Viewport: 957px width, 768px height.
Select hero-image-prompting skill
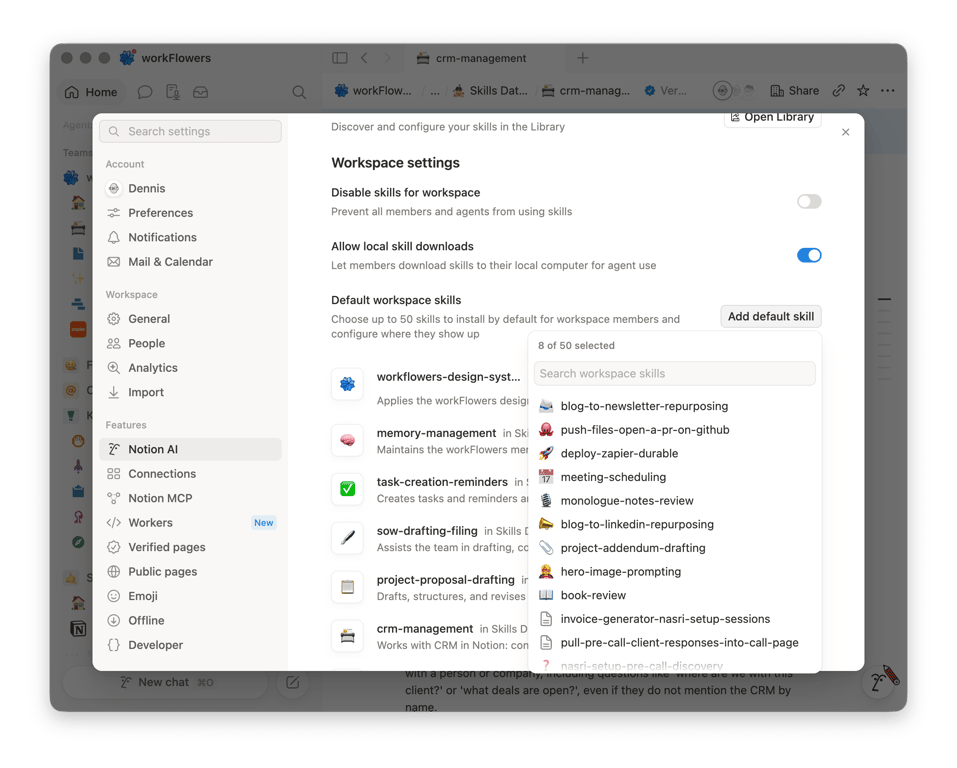pyautogui.click(x=674, y=571)
